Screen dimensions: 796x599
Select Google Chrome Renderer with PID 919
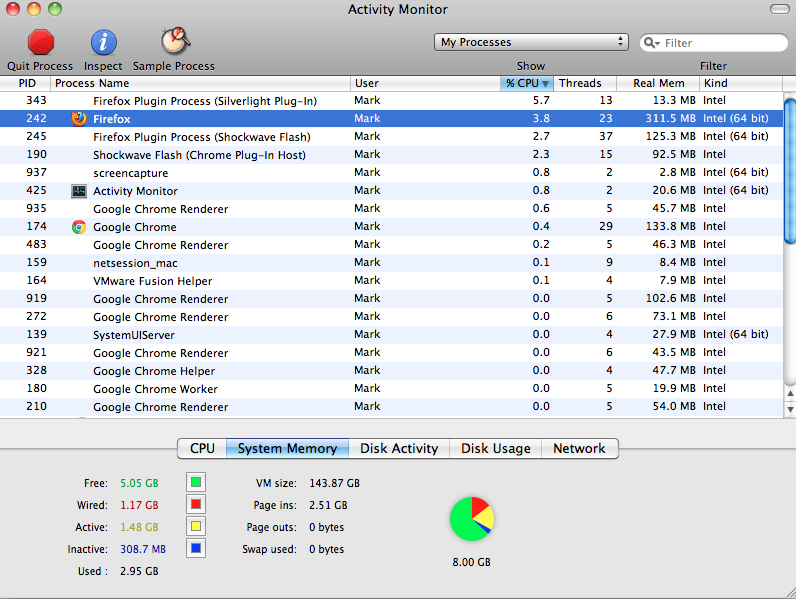[x=391, y=298]
